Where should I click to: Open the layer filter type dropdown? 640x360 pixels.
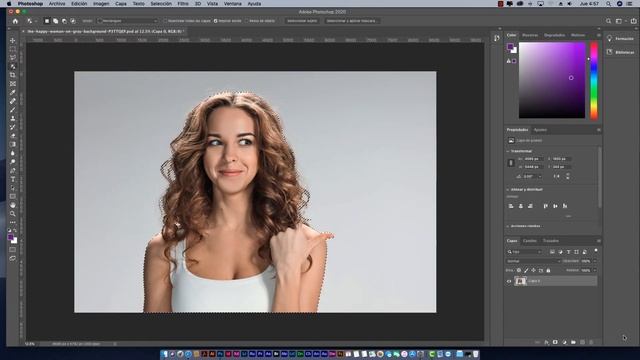(x=524, y=252)
